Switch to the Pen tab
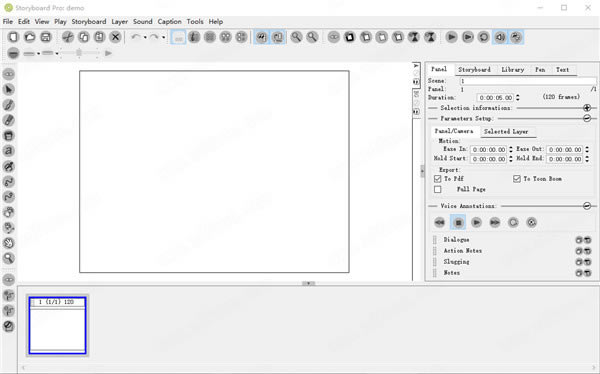The image size is (600, 374). pos(540,70)
